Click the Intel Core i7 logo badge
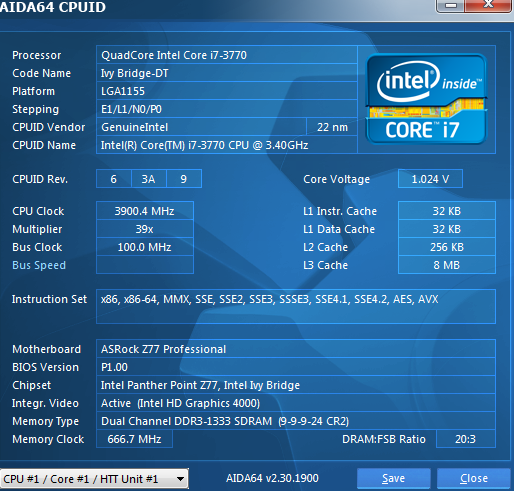Image resolution: width=514 pixels, height=491 pixels. tap(426, 99)
